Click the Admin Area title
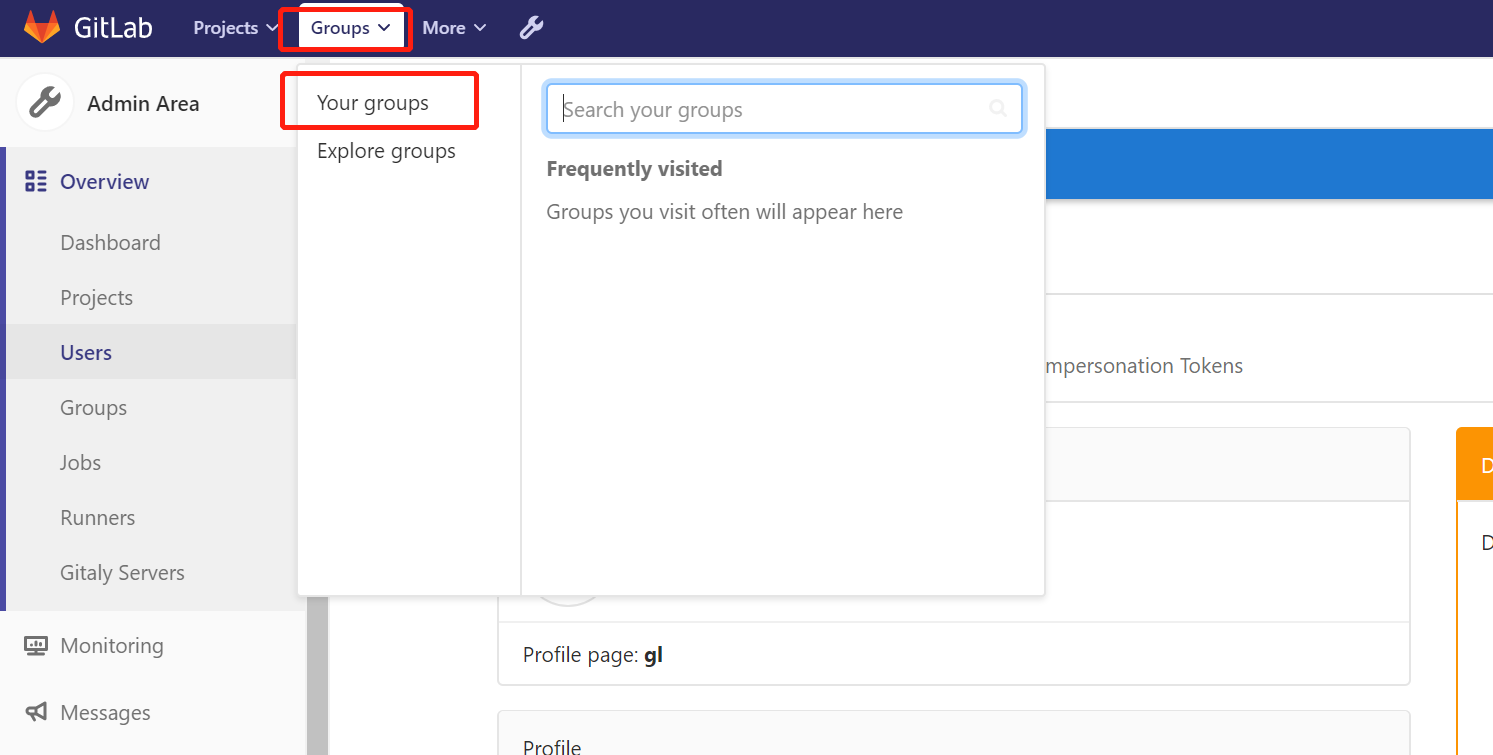1493x755 pixels. tap(143, 104)
